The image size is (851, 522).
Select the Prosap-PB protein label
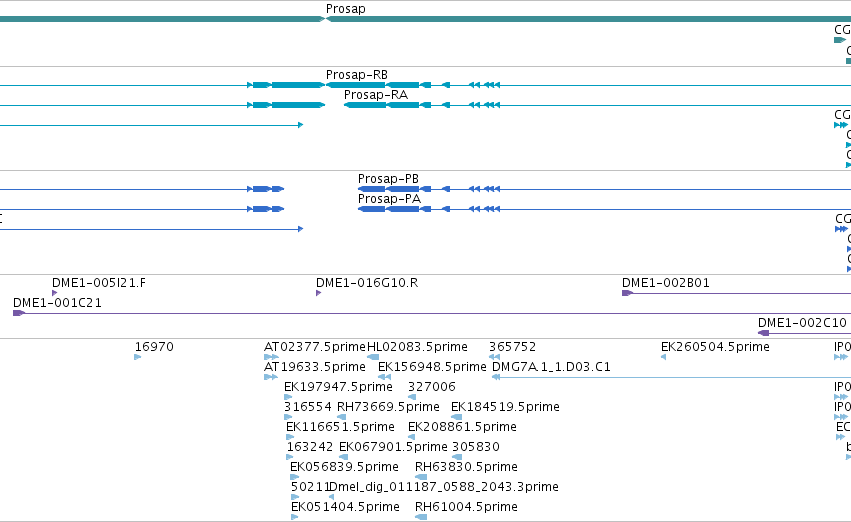(x=388, y=179)
